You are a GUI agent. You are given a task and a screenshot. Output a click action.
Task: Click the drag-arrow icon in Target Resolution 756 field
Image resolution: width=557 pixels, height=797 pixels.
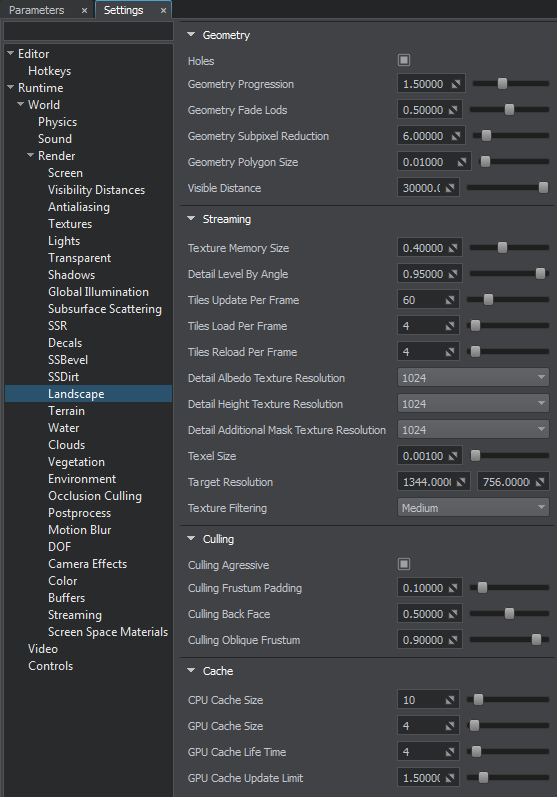[x=540, y=482]
